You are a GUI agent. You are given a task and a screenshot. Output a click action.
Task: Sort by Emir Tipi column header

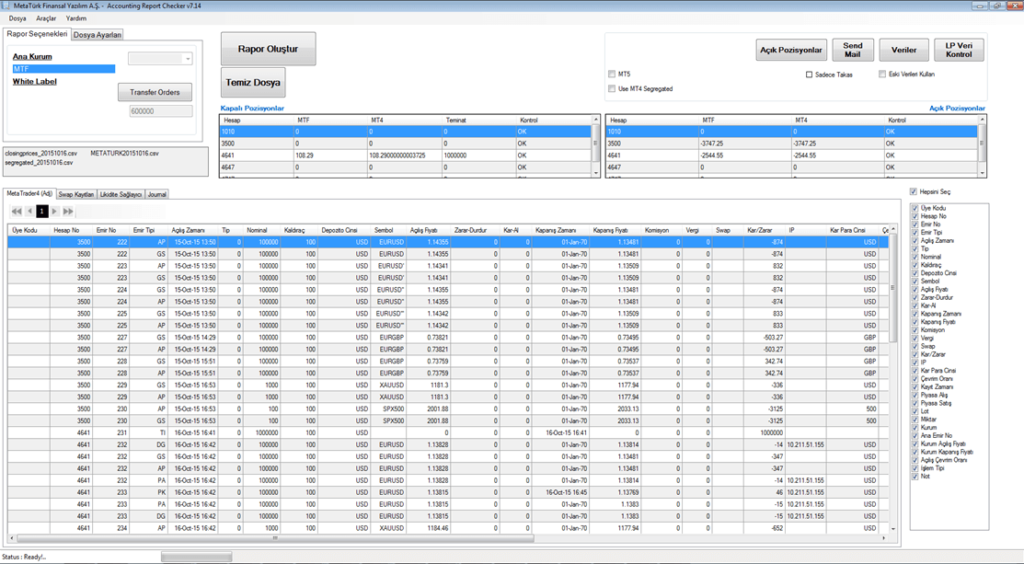[149, 230]
